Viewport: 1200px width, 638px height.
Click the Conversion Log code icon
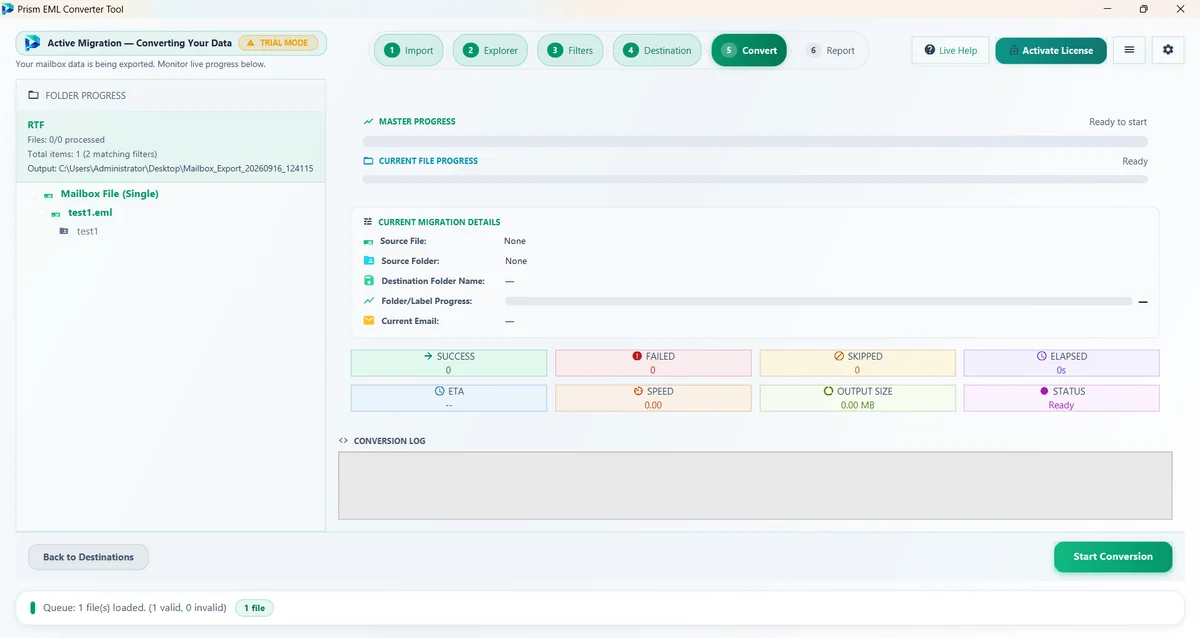pos(344,441)
